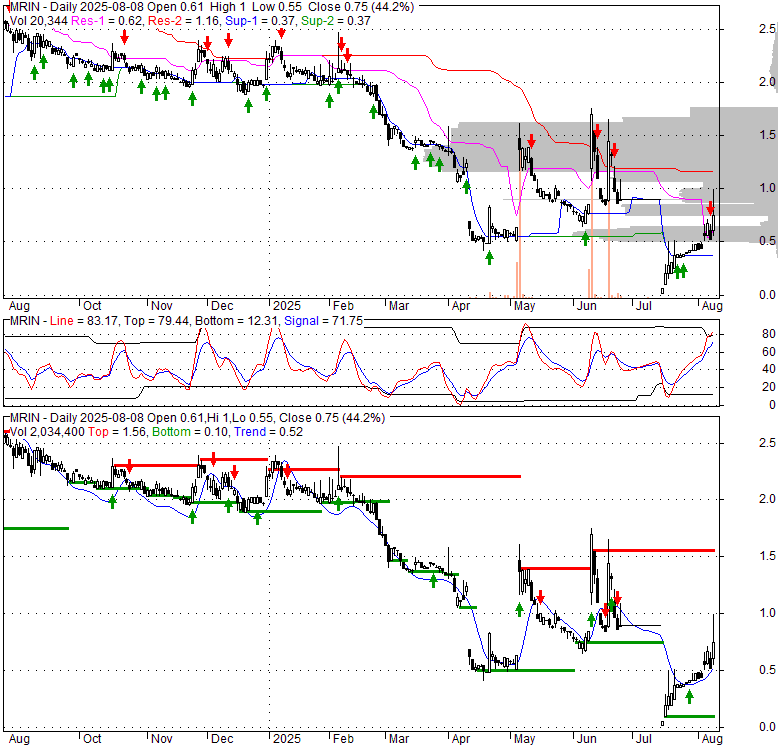Click the green up arrow in early May on the bottom chart

(519, 609)
